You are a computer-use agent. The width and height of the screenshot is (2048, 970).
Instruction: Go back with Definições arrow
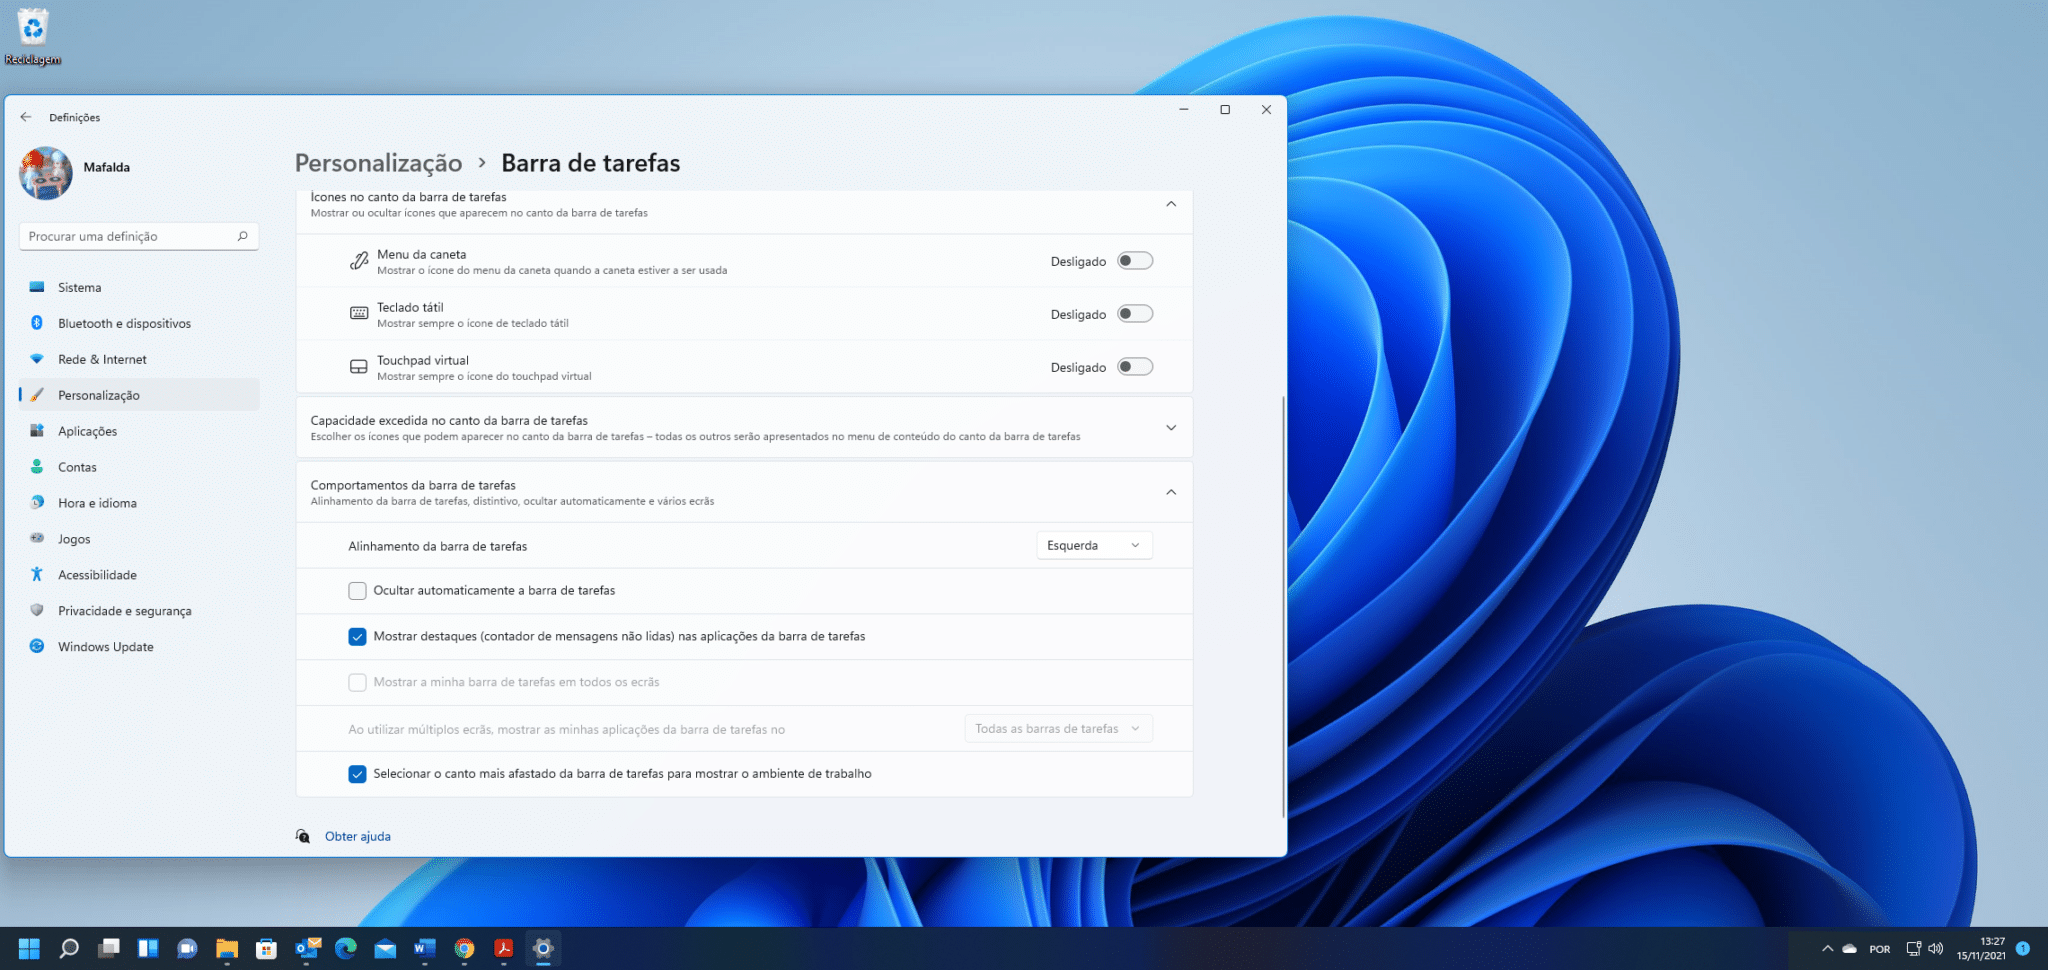[x=26, y=117]
